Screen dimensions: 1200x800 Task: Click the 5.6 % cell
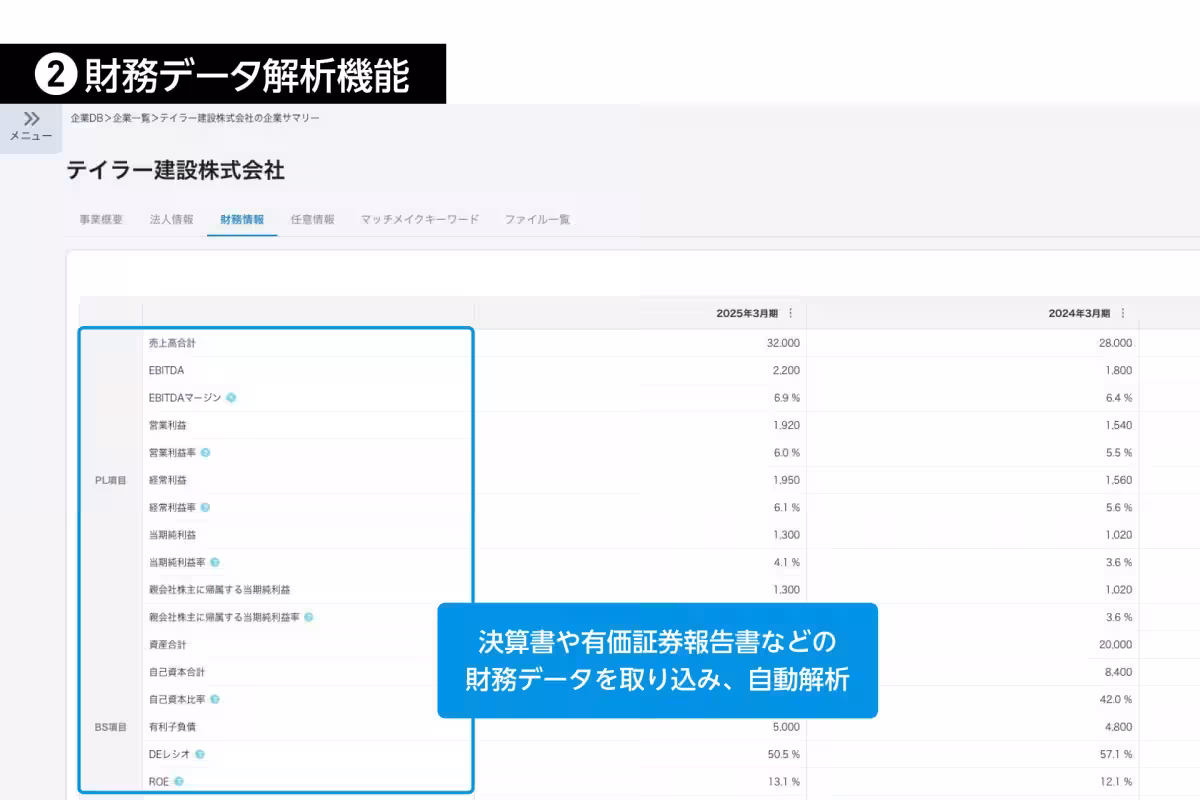1118,508
